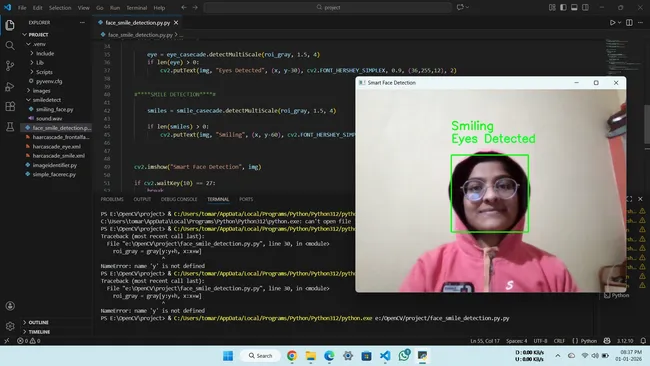
Task: Split the editor to the right
Action: [629, 22]
